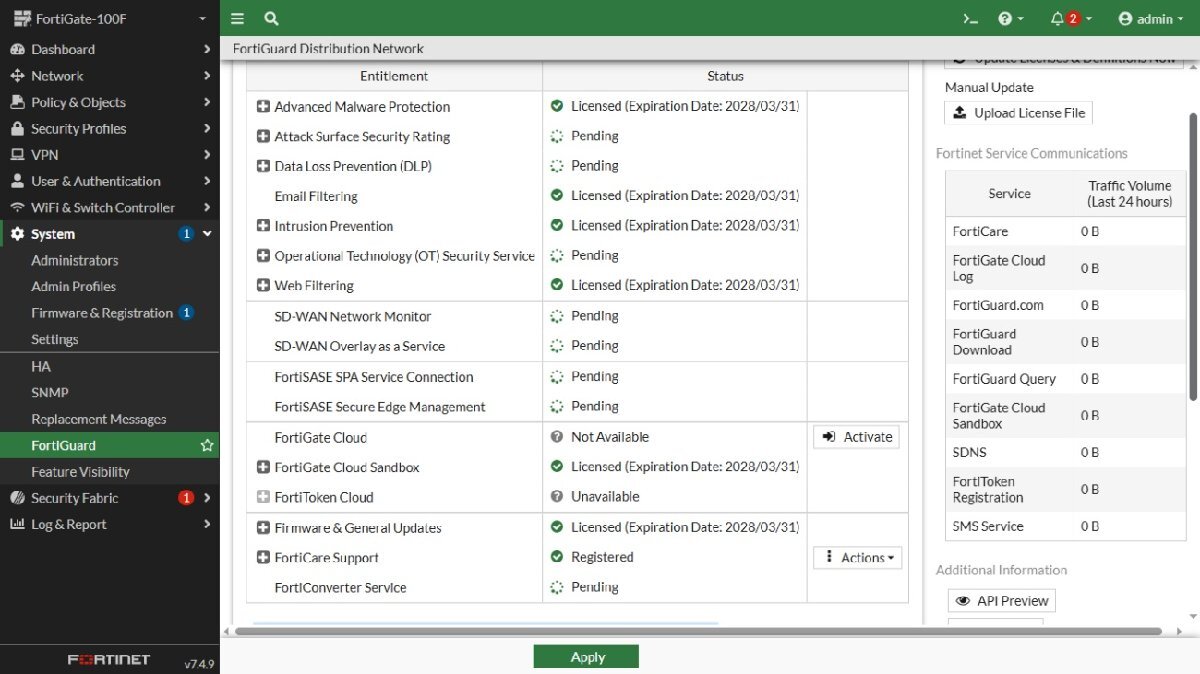The height and width of the screenshot is (674, 1200).
Task: Click the Apply button
Action: coord(586,657)
